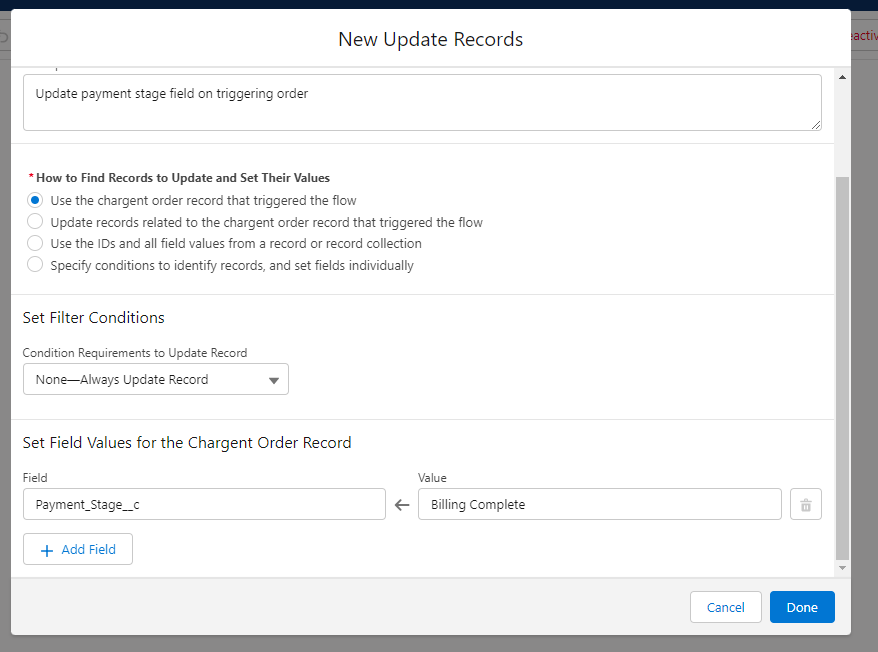Open the 'None—Always Update Record' dropdown
The image size is (878, 652).
click(156, 379)
